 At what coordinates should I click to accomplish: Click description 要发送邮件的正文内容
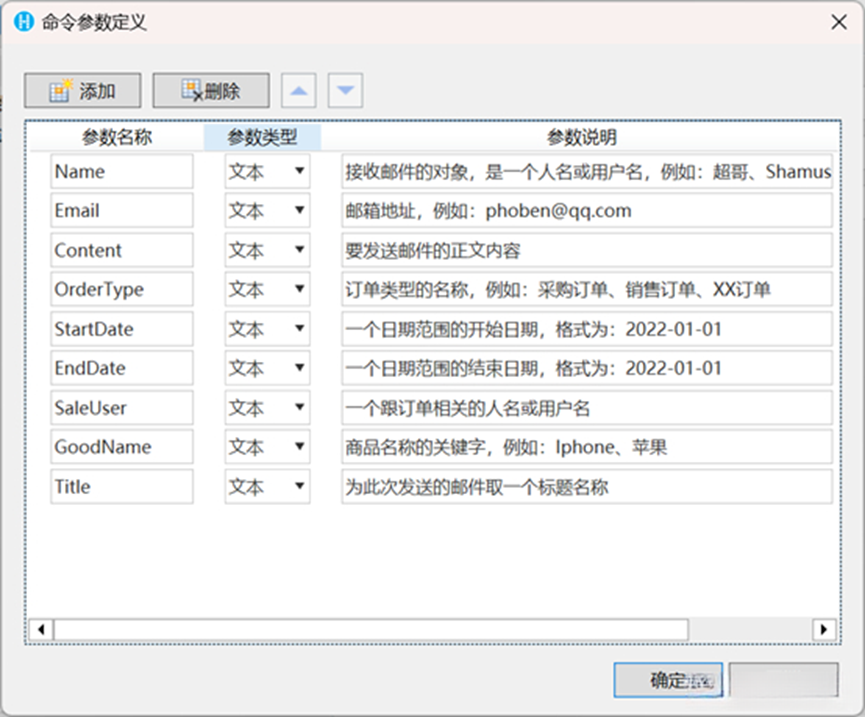(x=587, y=250)
